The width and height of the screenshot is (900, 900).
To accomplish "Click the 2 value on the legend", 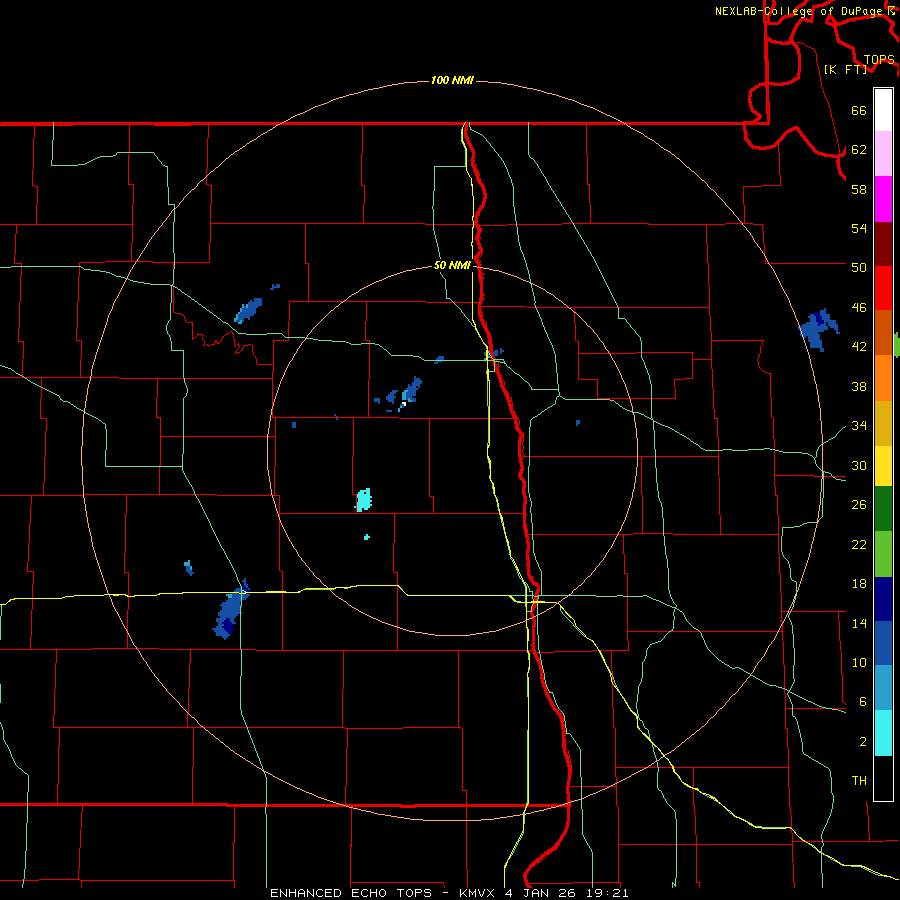I will pos(863,742).
